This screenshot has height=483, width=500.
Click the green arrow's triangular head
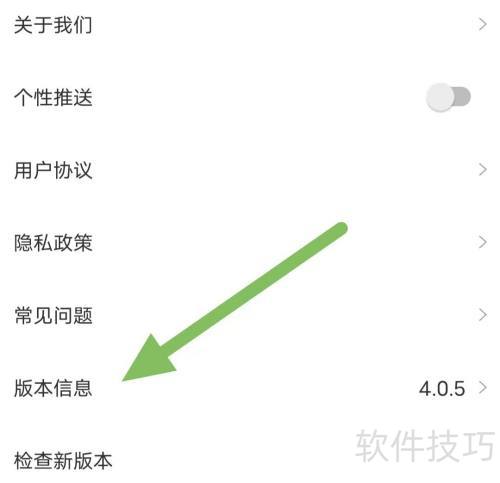[149, 362]
